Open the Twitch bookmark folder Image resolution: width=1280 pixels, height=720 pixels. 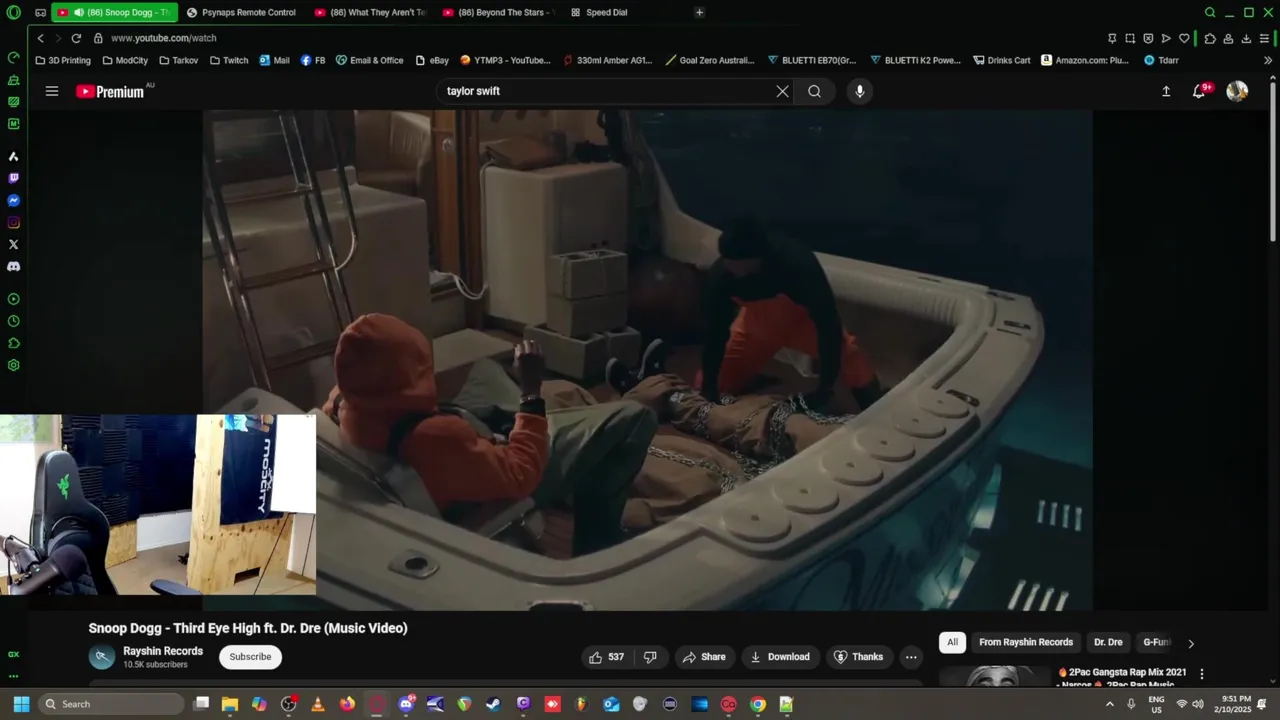click(229, 60)
